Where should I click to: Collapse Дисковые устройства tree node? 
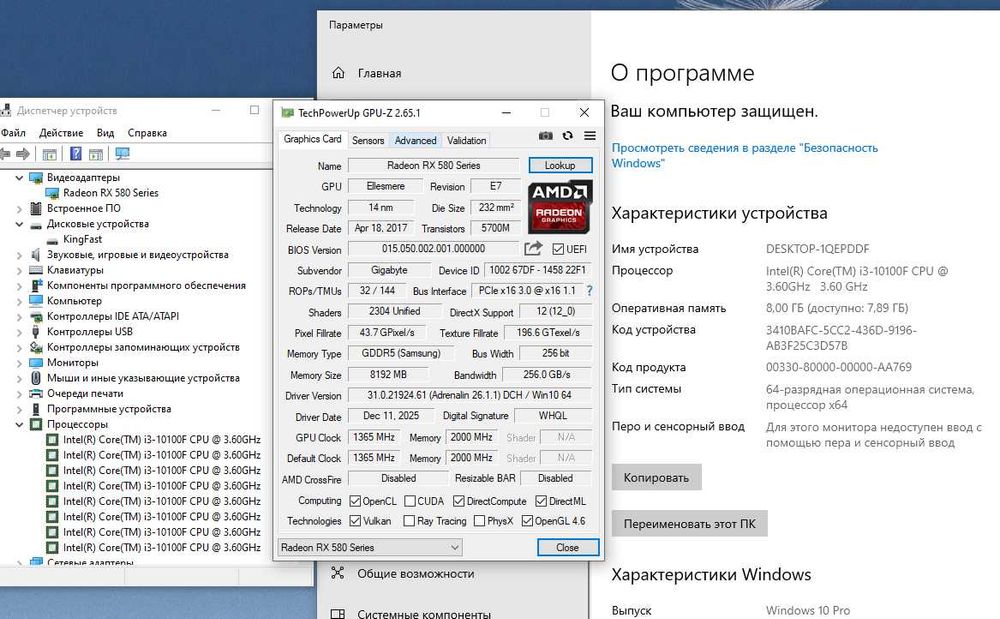coord(19,224)
